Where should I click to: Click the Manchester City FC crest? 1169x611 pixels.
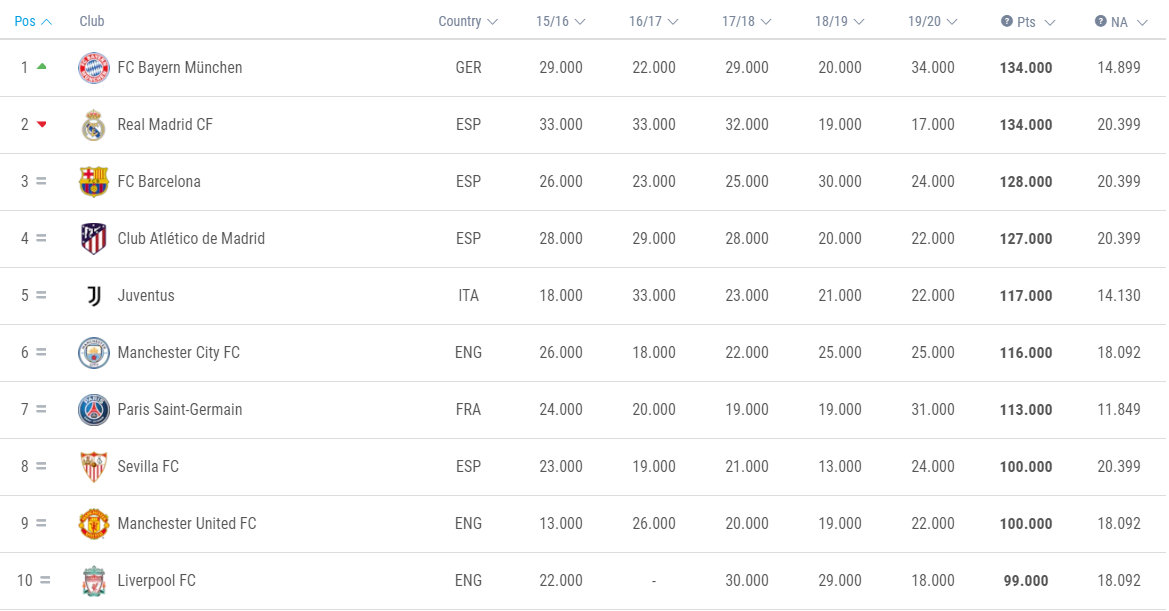(x=94, y=353)
